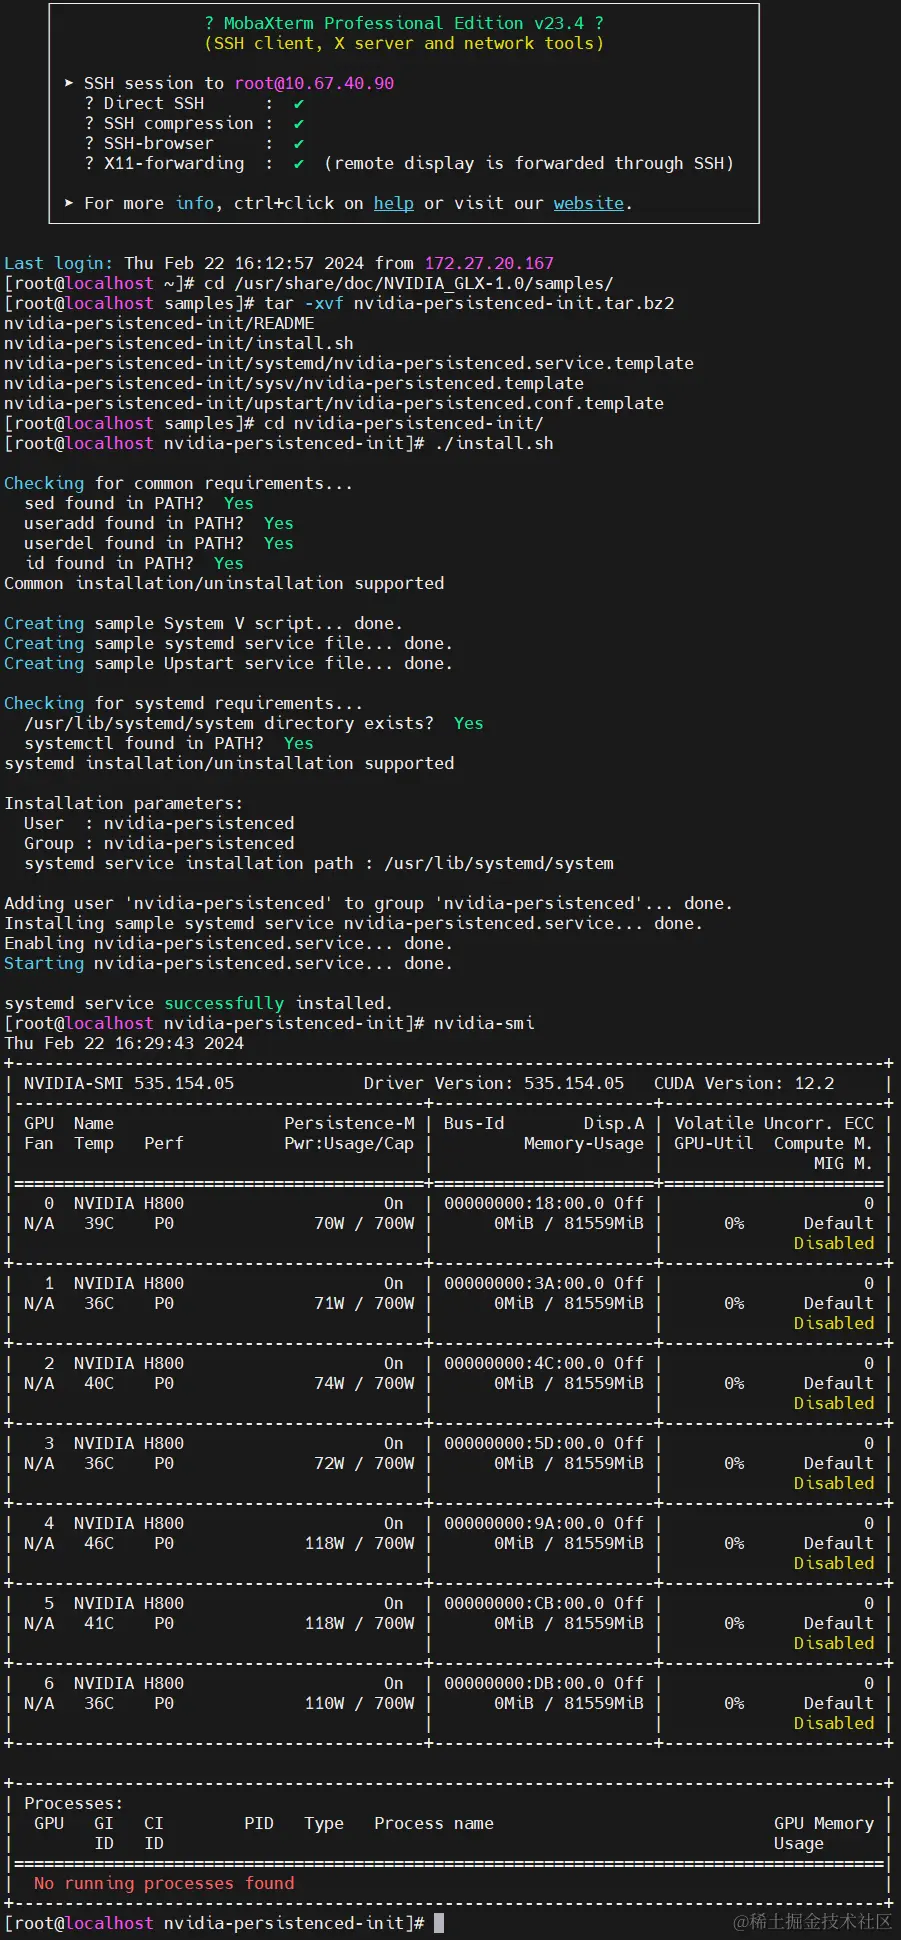Click the GPU-Util column header
901x1940 pixels.
pos(714,1143)
